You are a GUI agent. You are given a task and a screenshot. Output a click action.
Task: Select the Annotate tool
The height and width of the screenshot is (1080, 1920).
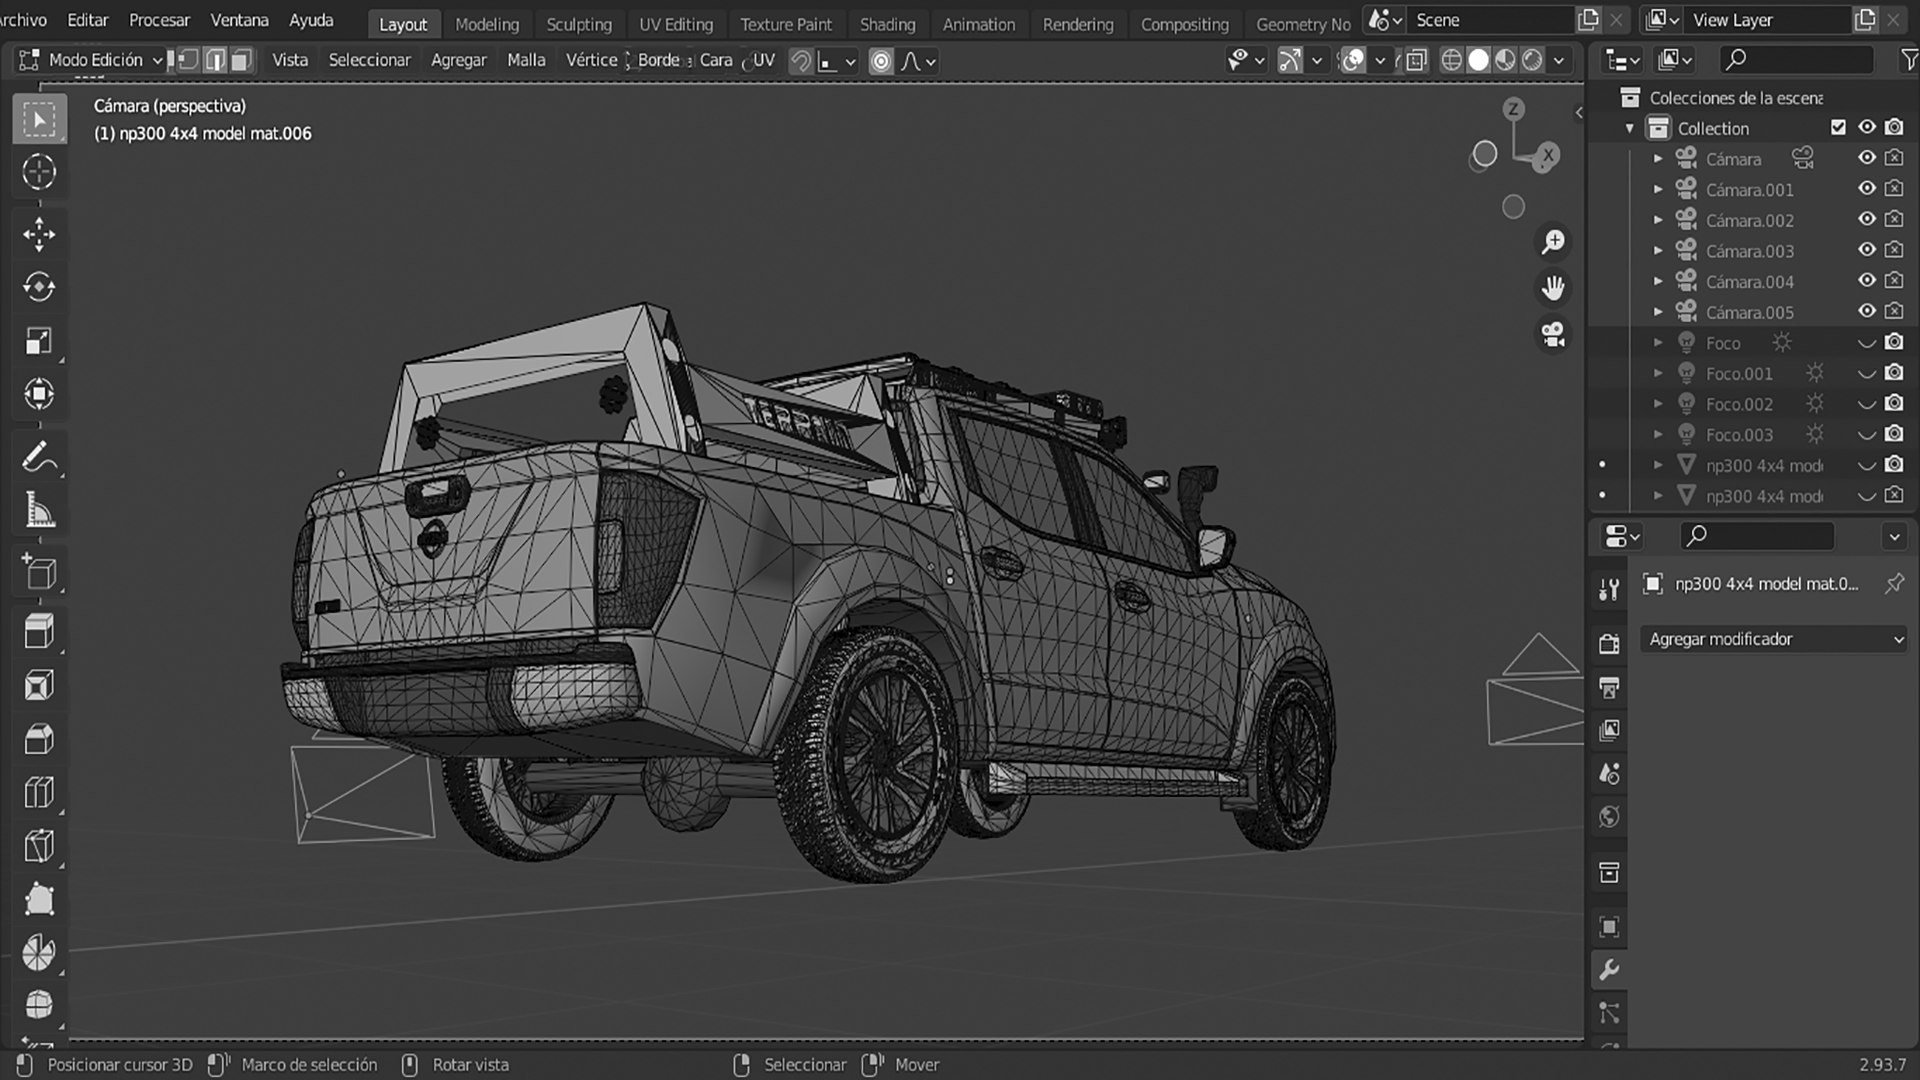pos(39,457)
